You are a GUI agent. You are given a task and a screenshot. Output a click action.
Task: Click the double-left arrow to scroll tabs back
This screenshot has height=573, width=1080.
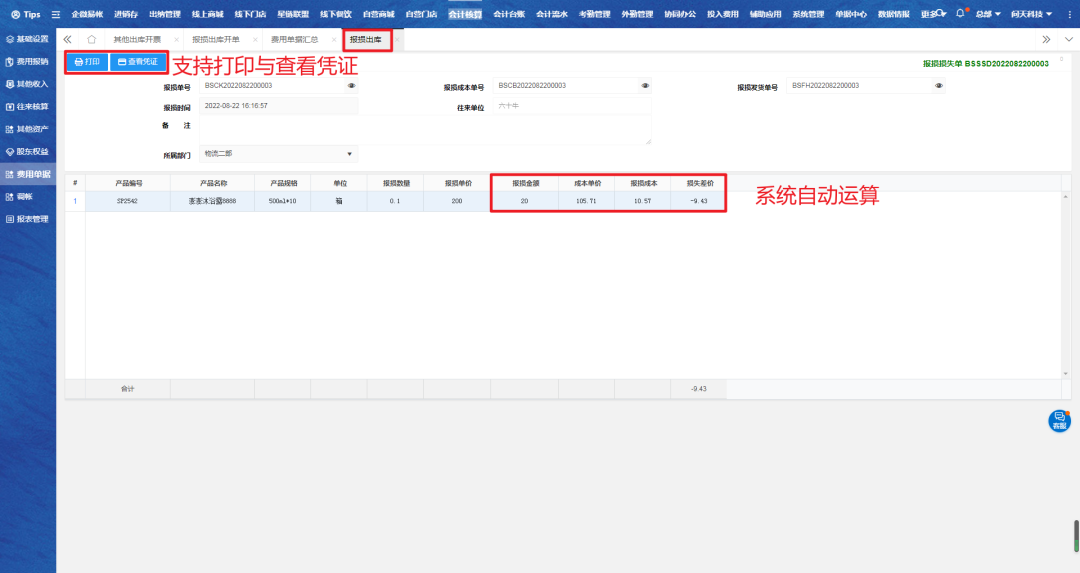68,39
